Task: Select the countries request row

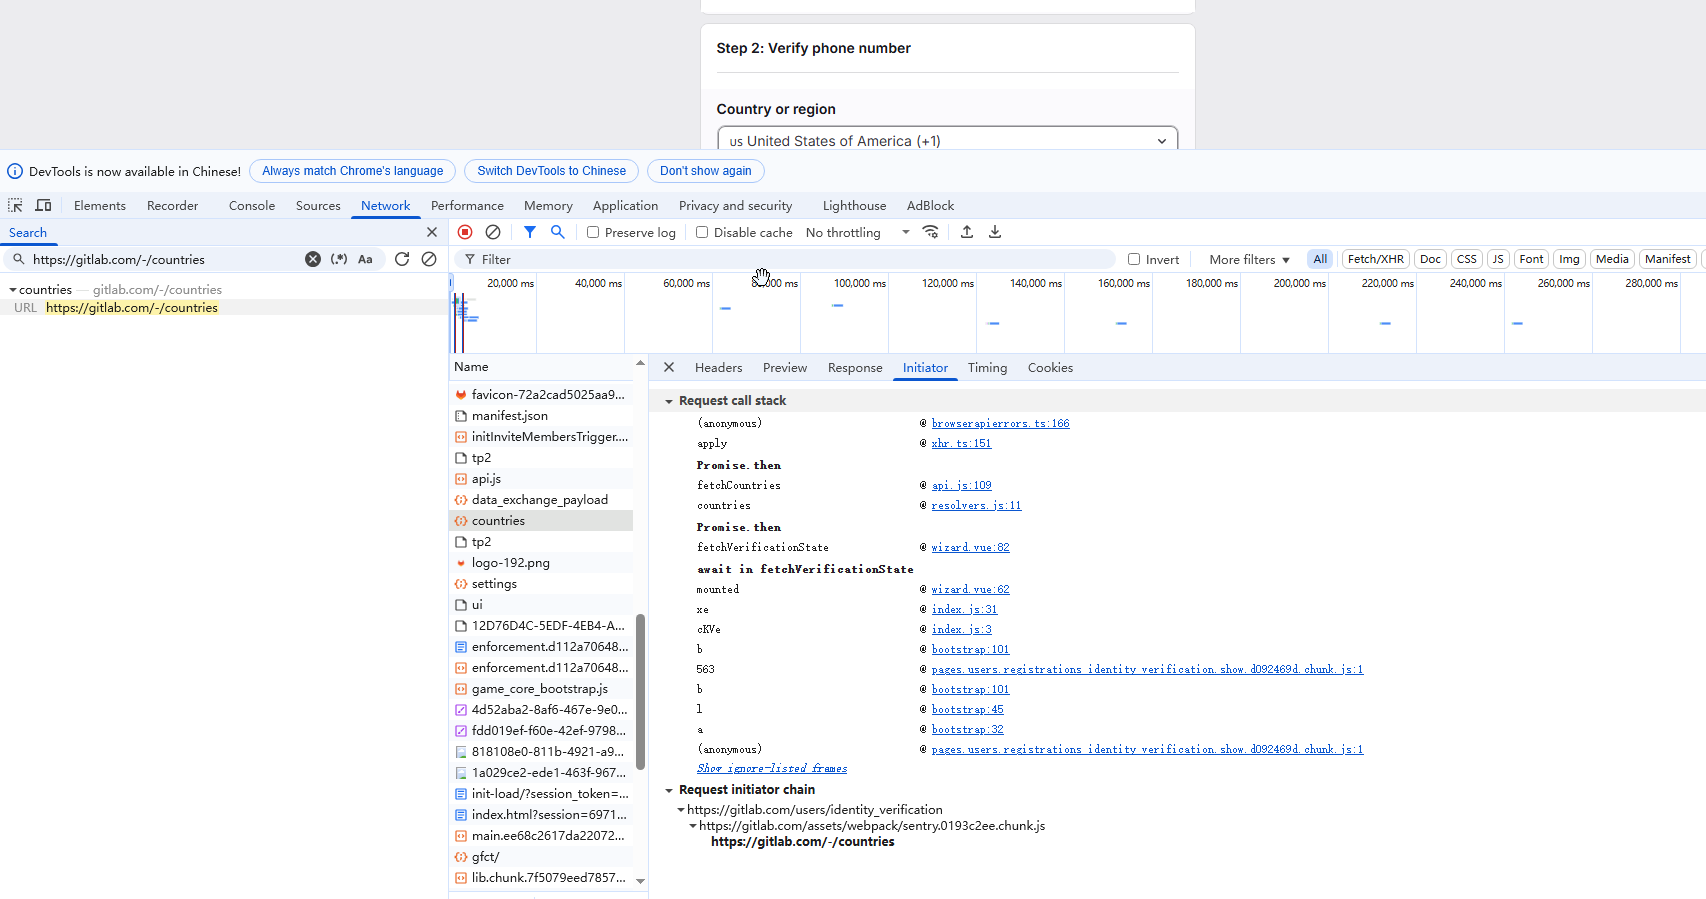Action: point(541,521)
